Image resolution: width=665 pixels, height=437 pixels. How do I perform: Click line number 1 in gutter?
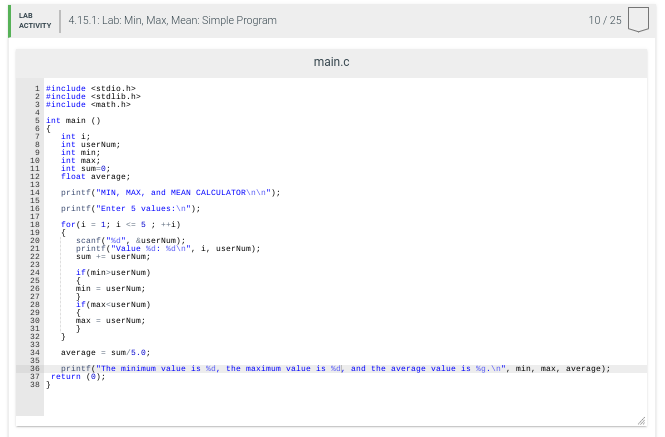(37, 88)
